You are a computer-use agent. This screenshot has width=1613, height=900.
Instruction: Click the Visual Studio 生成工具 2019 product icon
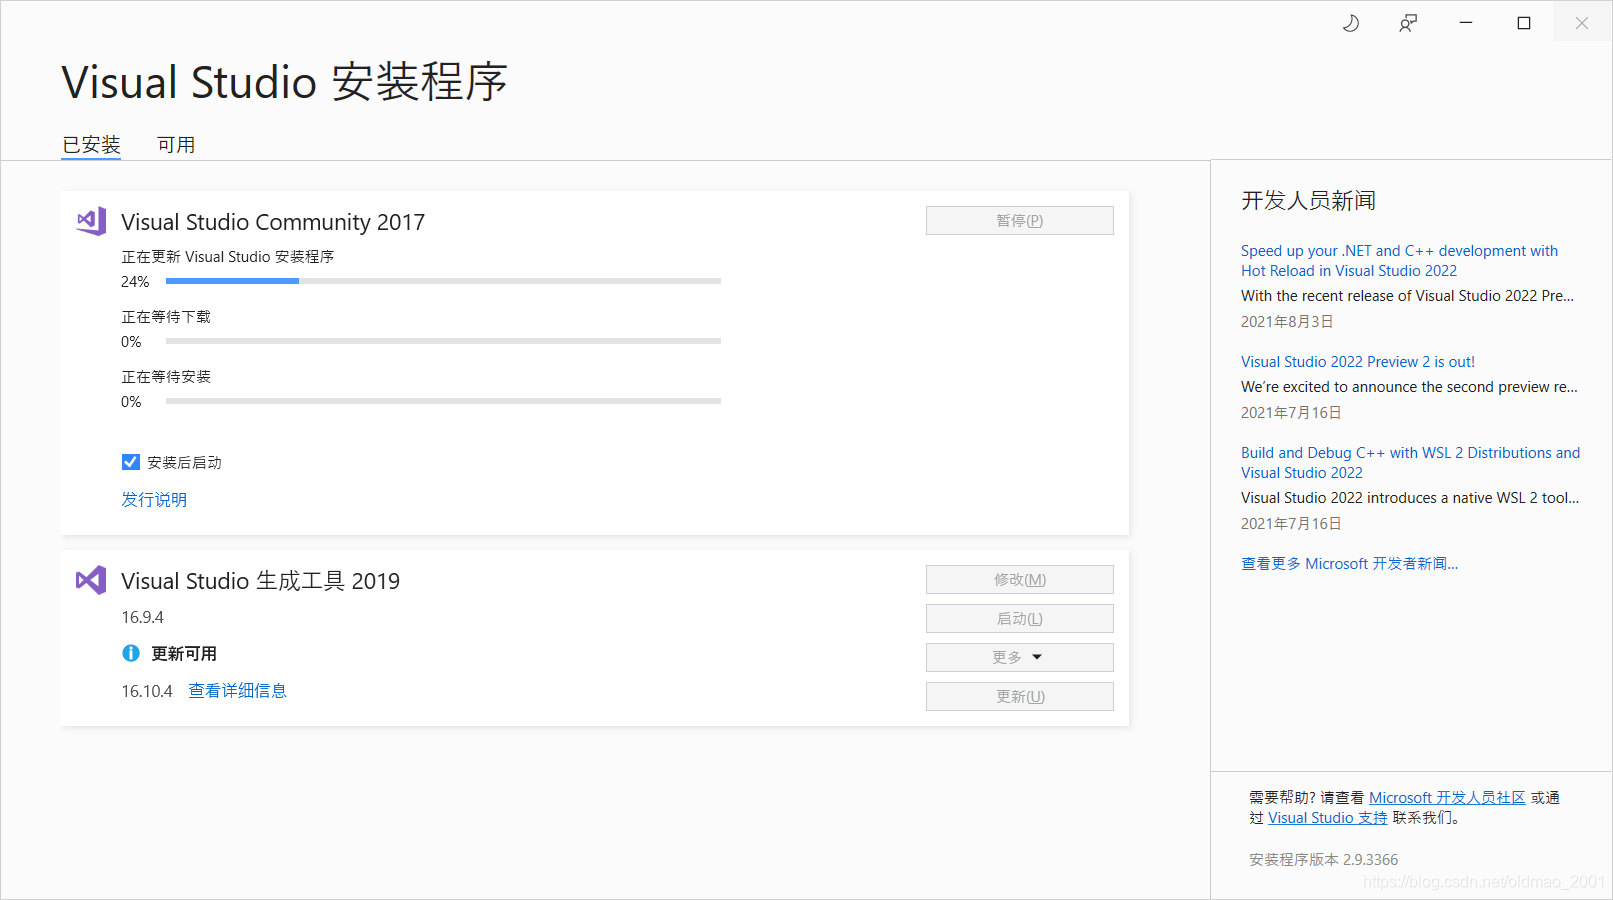tap(91, 580)
